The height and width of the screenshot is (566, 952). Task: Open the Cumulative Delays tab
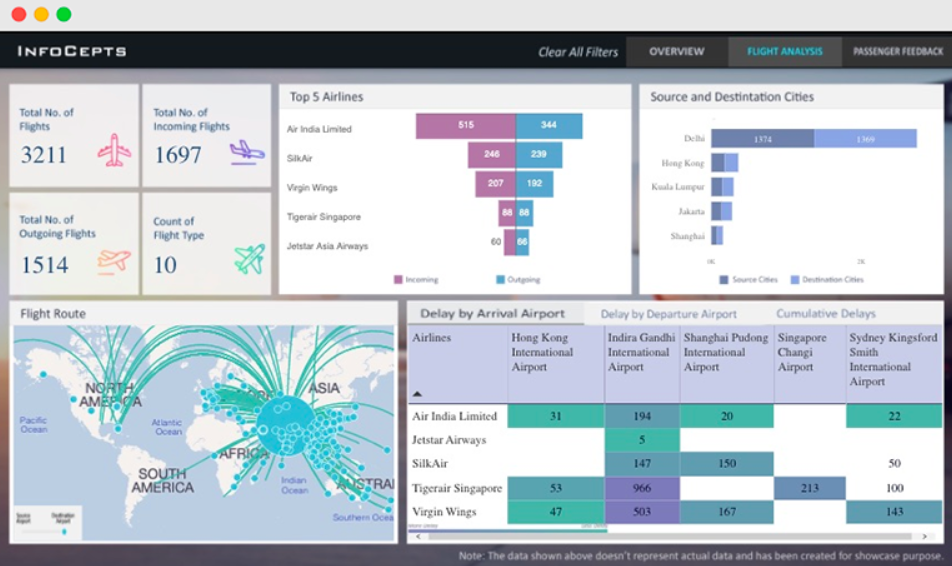826,313
